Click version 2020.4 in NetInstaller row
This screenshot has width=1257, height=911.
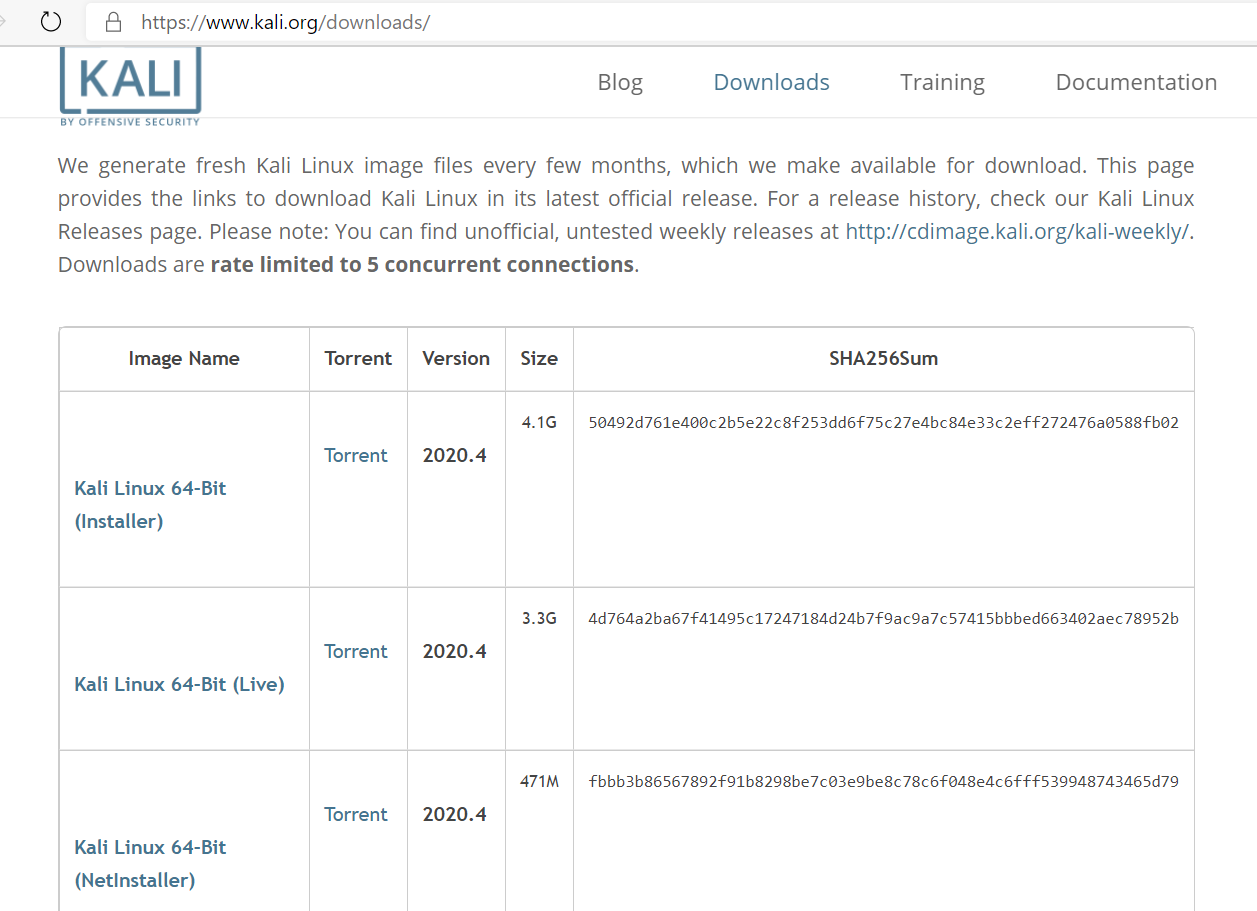[455, 814]
